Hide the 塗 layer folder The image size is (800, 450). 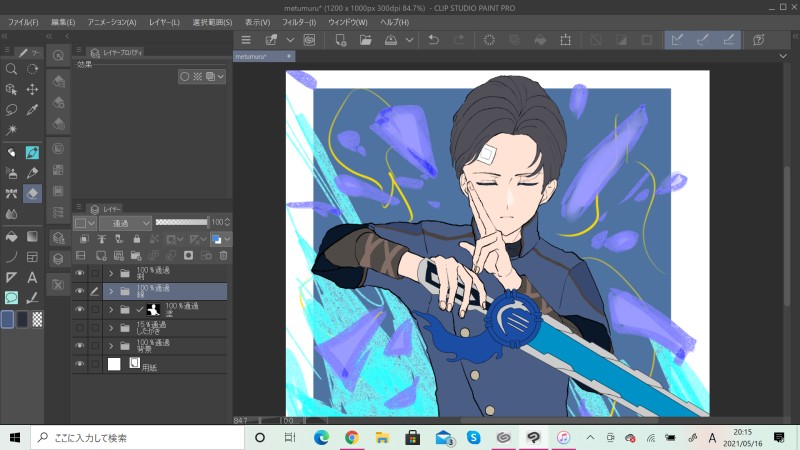click(x=80, y=309)
